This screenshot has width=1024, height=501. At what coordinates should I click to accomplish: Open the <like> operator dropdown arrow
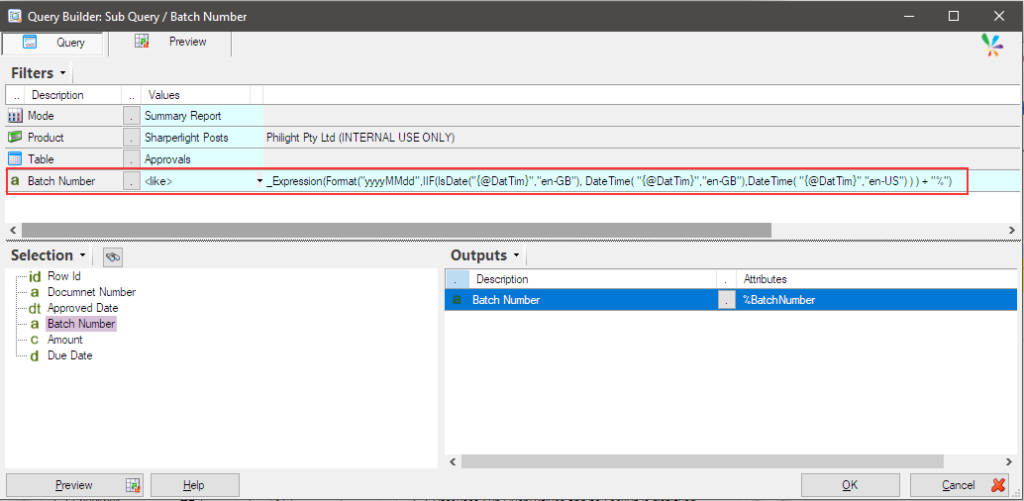coord(260,181)
